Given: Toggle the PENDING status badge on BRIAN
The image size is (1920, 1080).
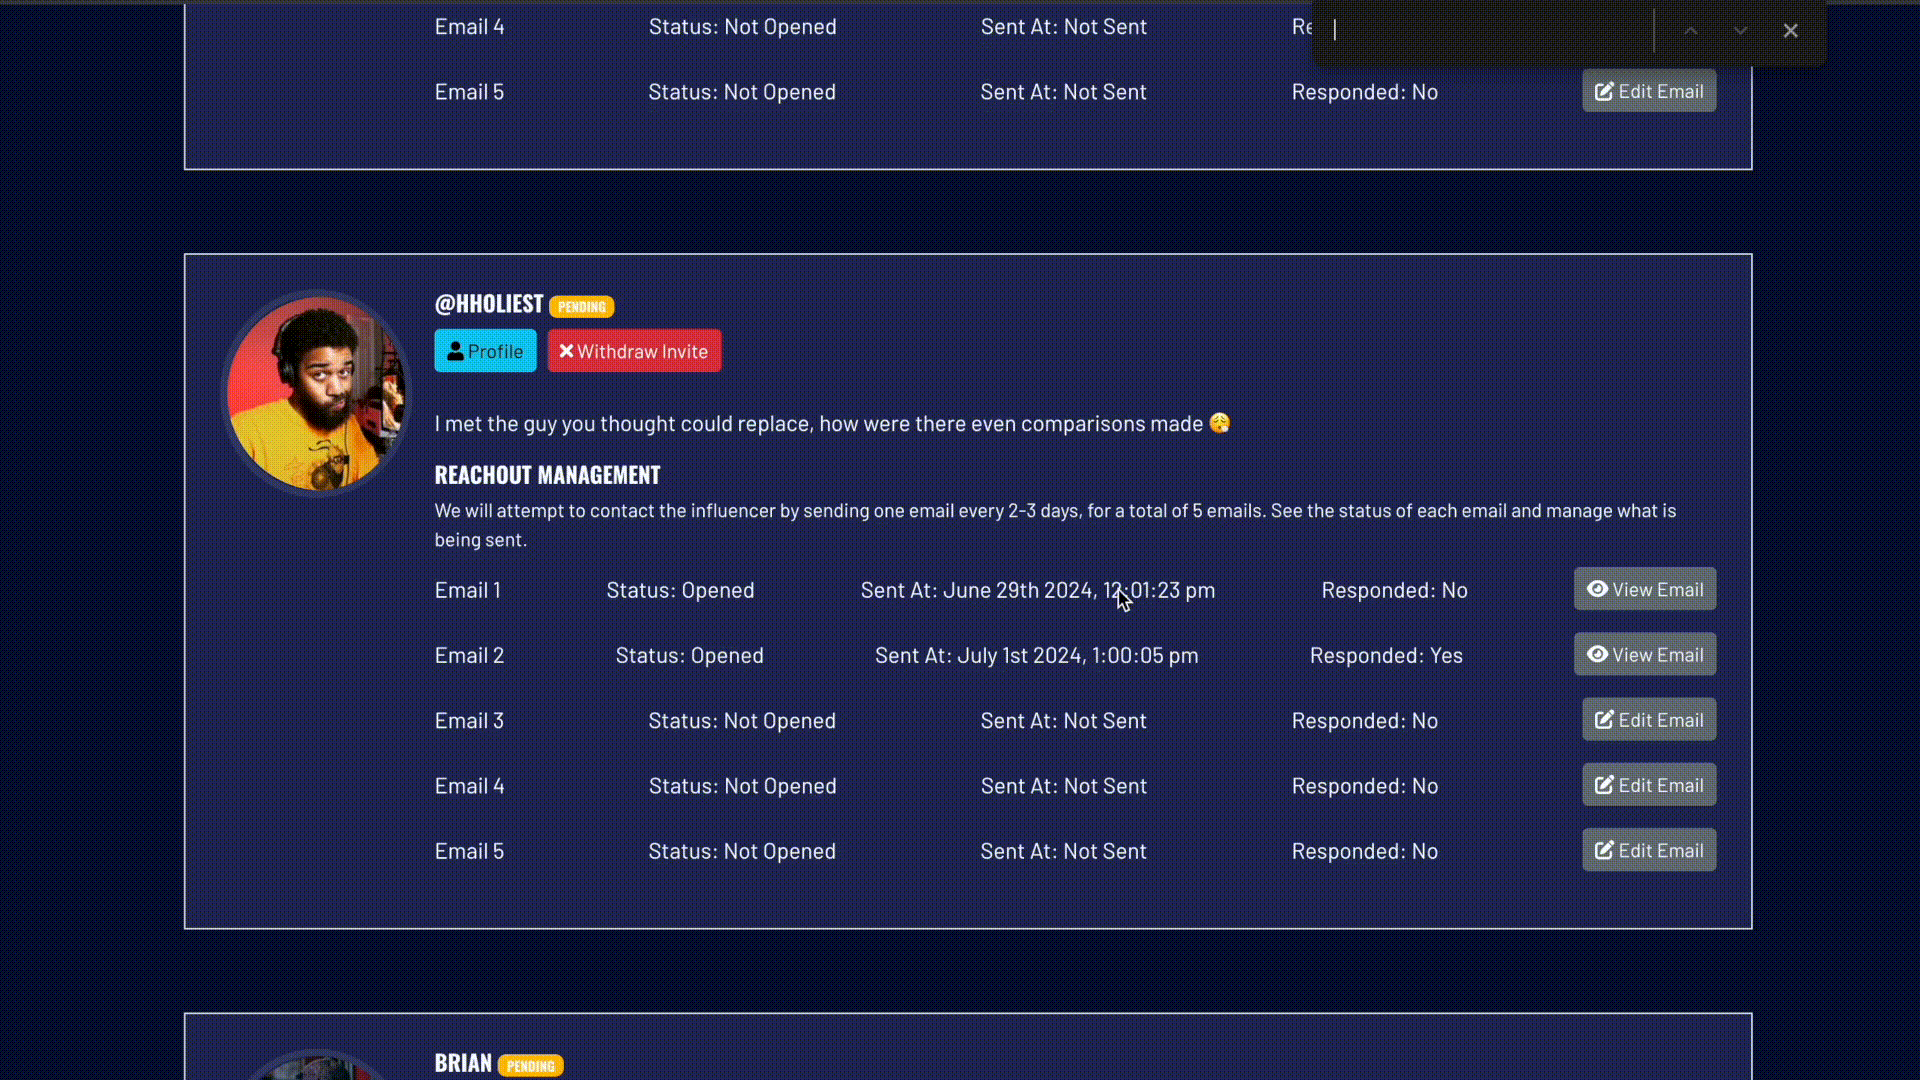Looking at the screenshot, I should [531, 1065].
